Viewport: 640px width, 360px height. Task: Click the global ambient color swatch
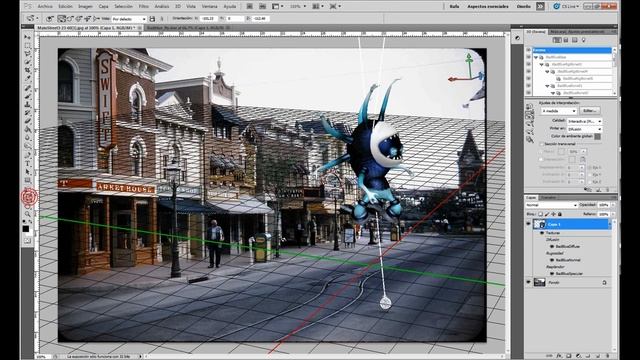pyautogui.click(x=597, y=137)
